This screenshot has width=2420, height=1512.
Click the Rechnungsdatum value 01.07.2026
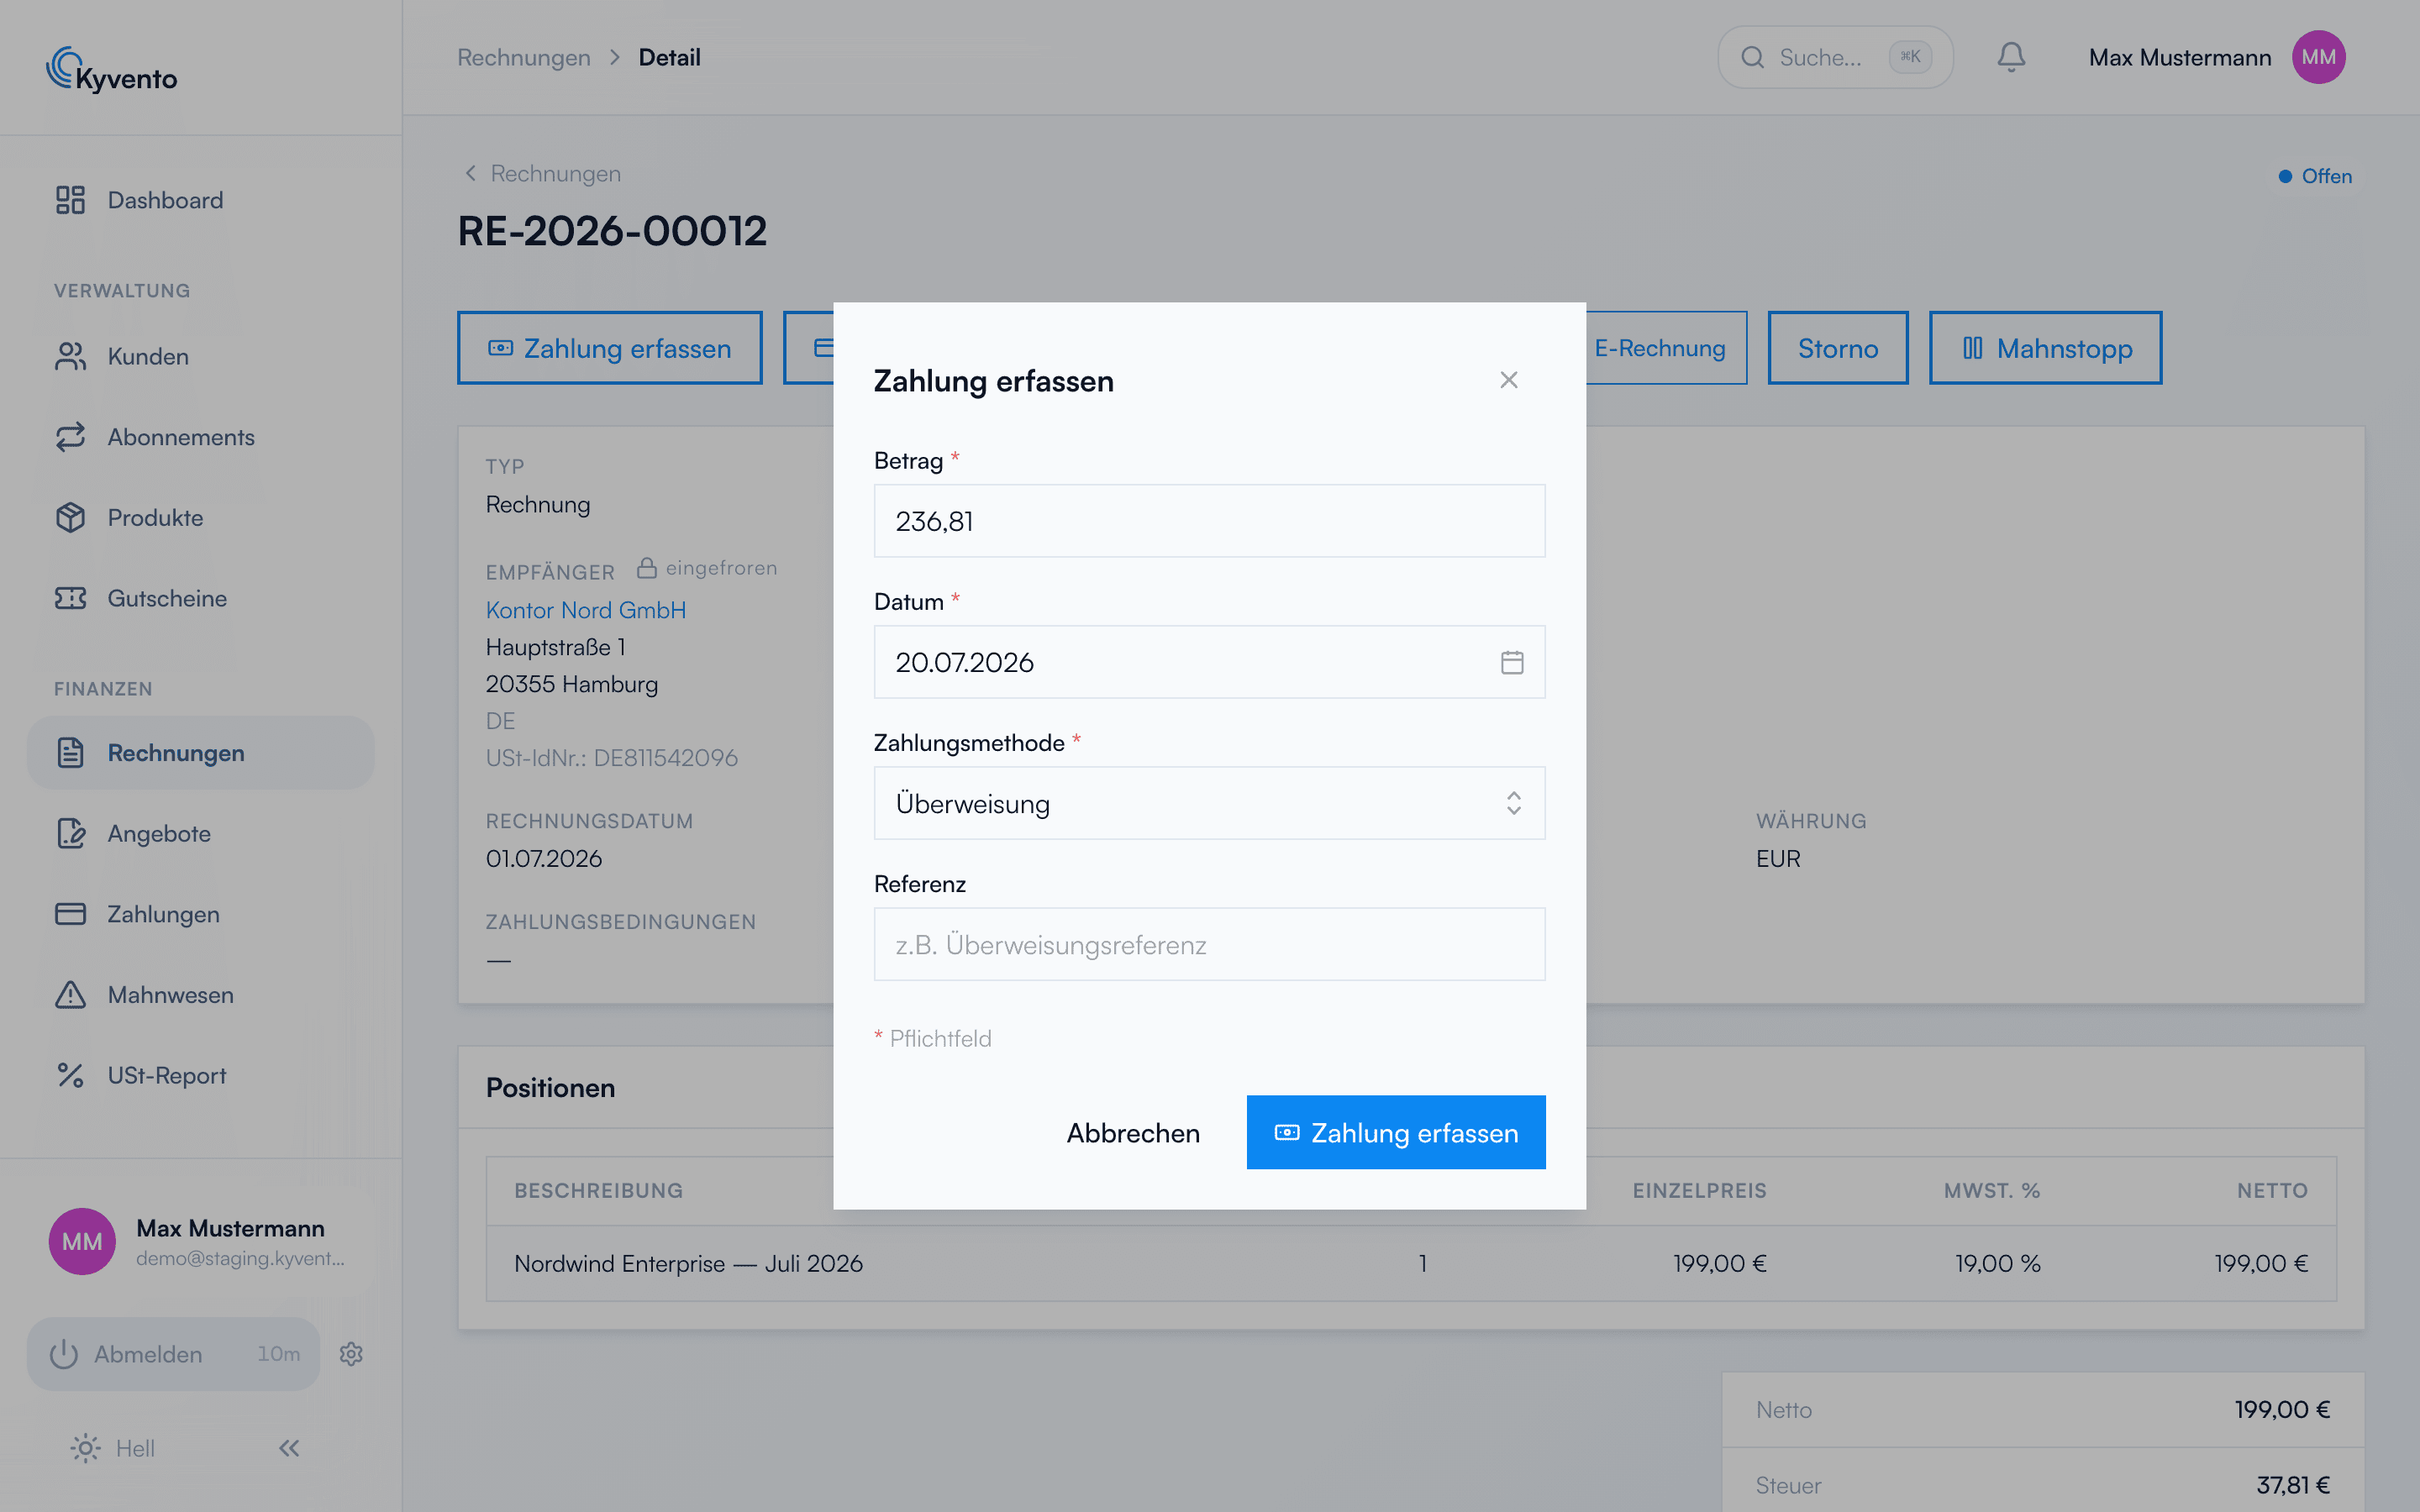pos(544,858)
